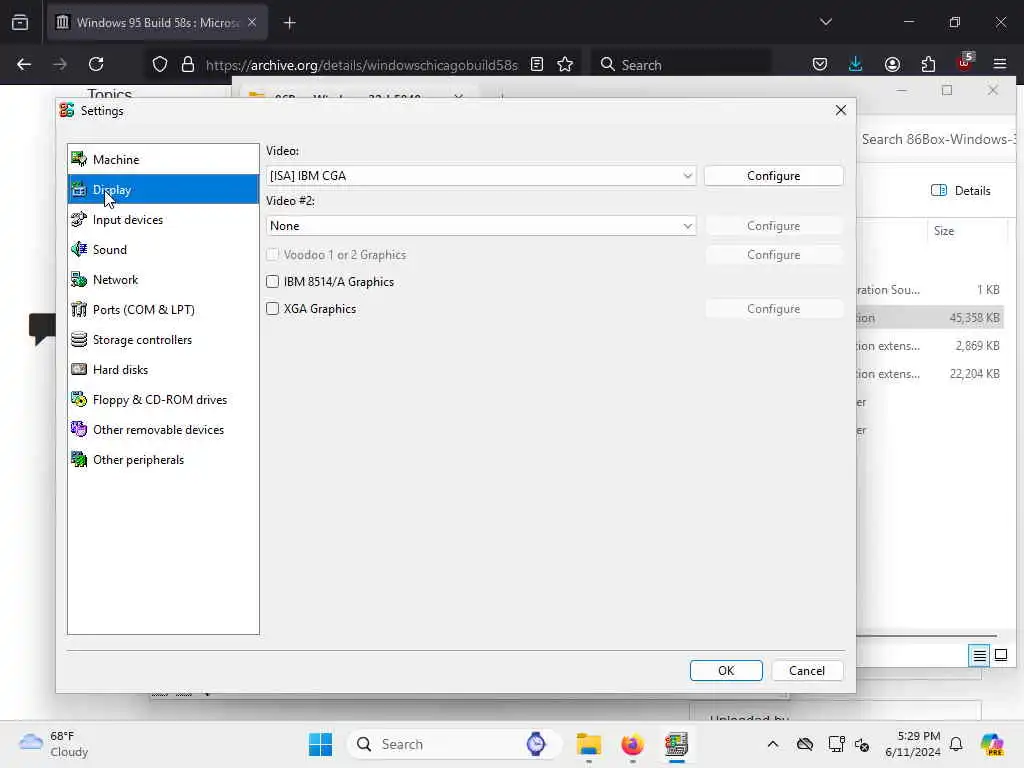Open Storage controllers settings
The height and width of the screenshot is (768, 1024).
click(163, 340)
